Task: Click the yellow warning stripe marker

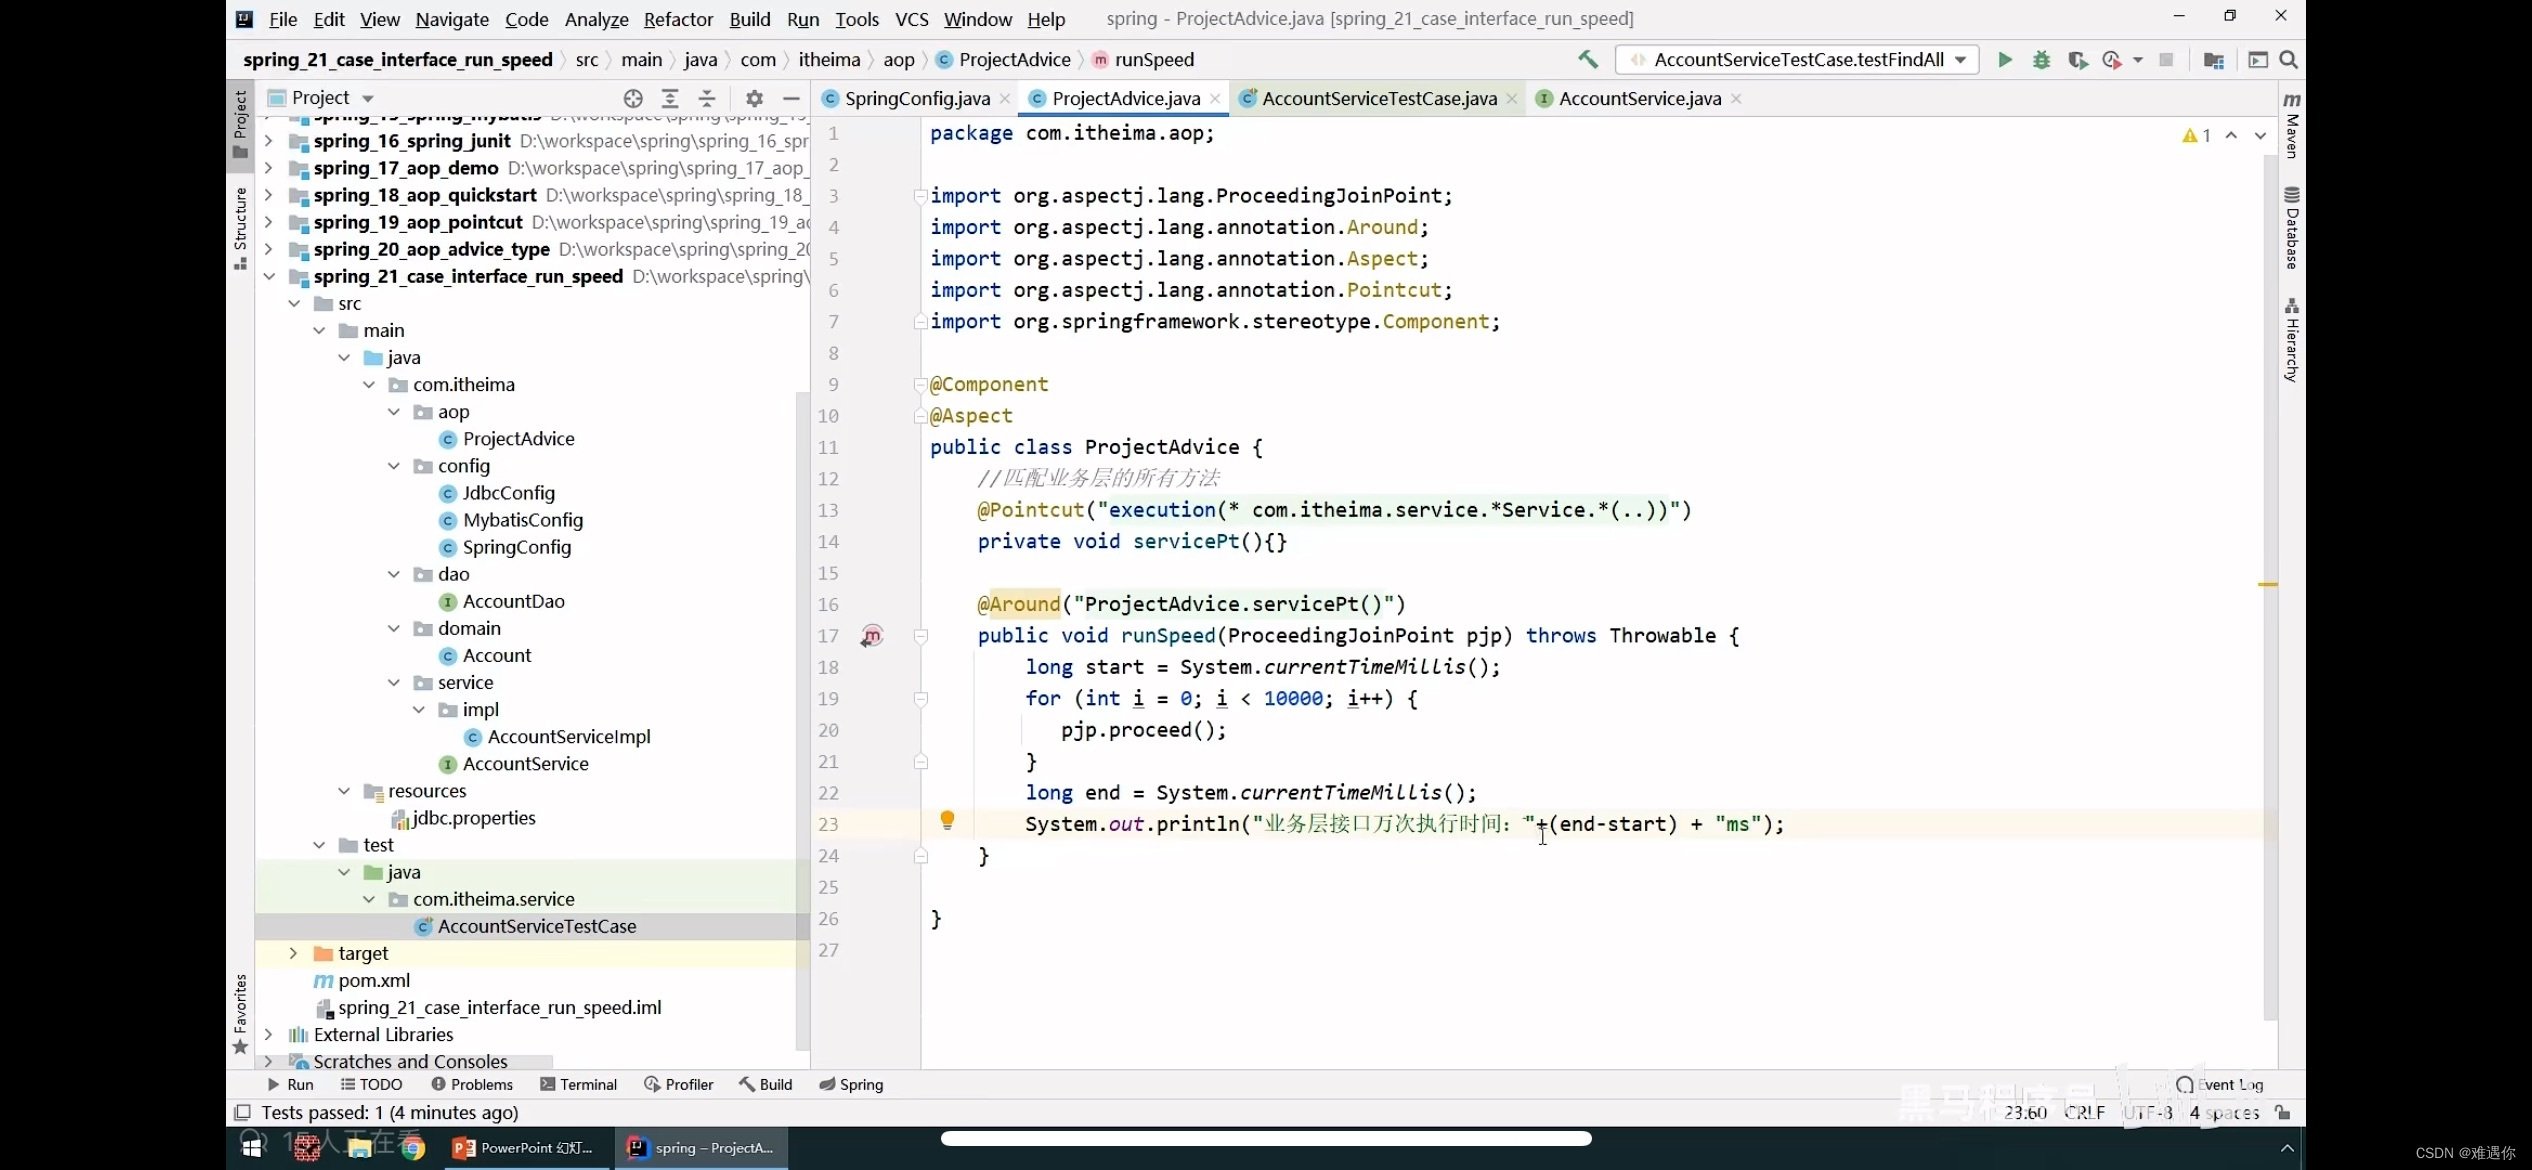Action: point(2268,584)
